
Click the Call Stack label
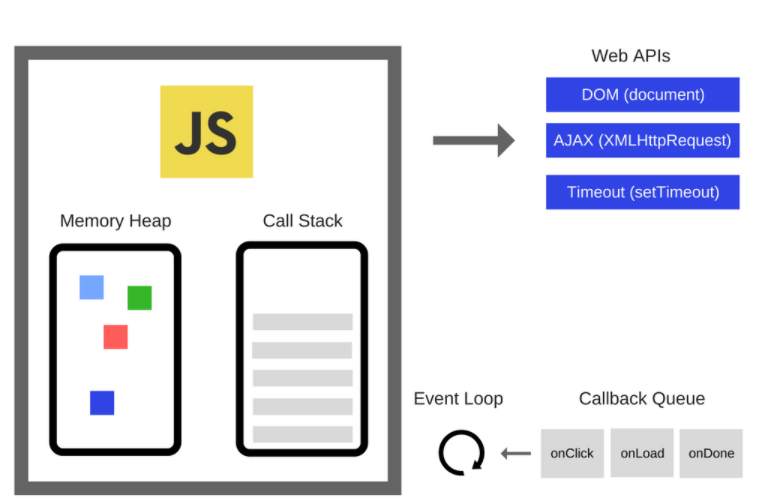[x=302, y=221]
